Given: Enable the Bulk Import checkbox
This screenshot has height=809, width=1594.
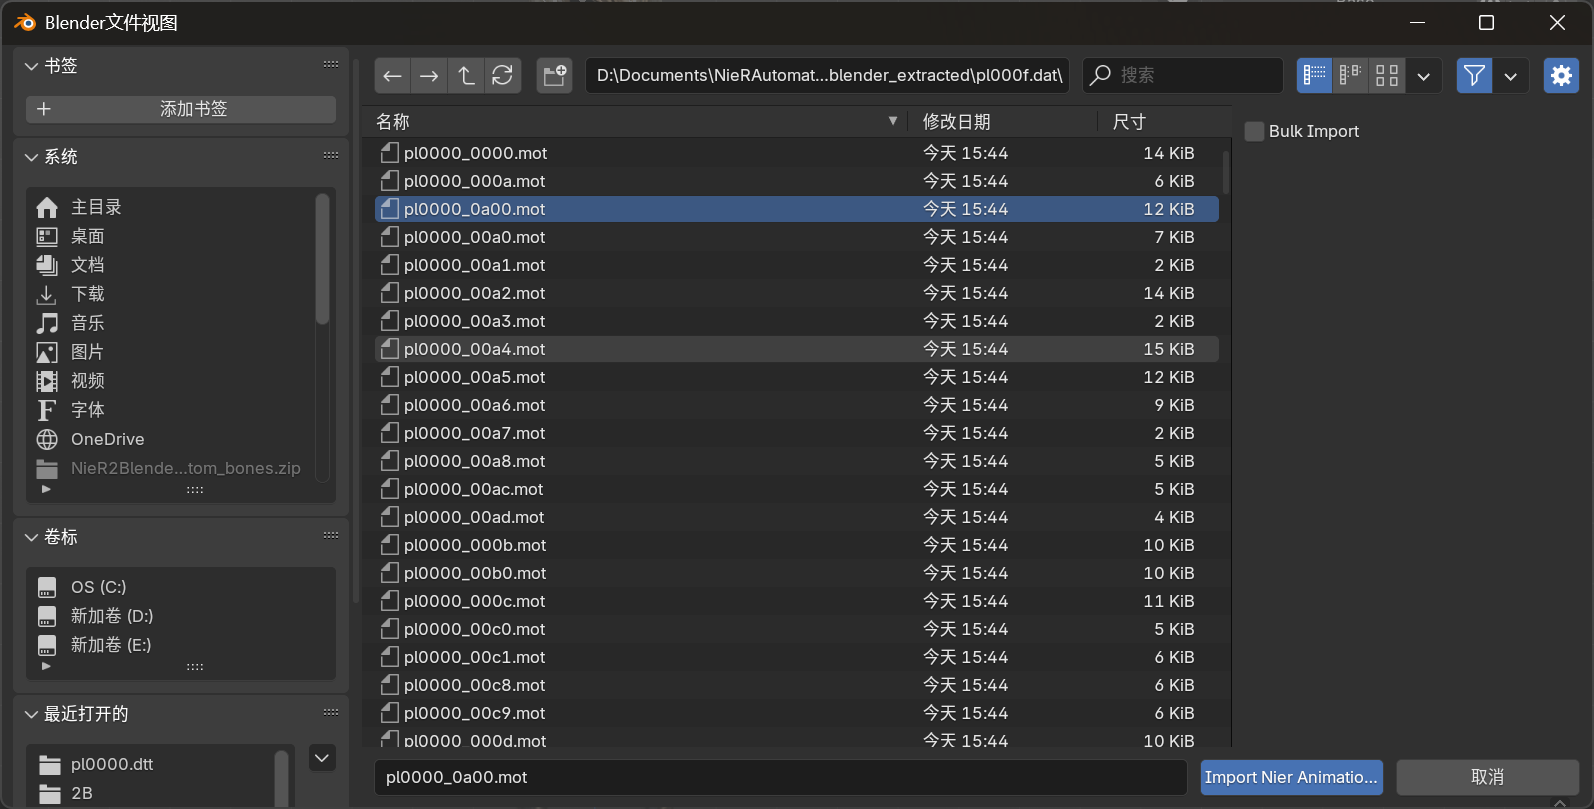Looking at the screenshot, I should (1254, 132).
